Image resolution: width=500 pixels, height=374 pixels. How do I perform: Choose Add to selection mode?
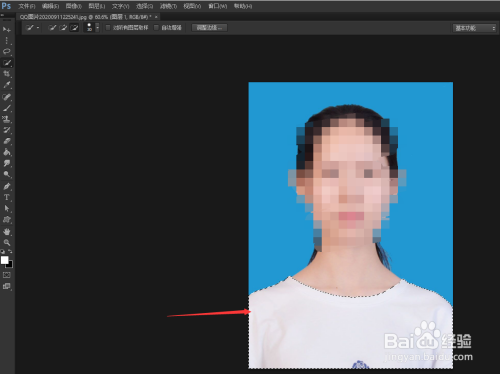click(63, 28)
